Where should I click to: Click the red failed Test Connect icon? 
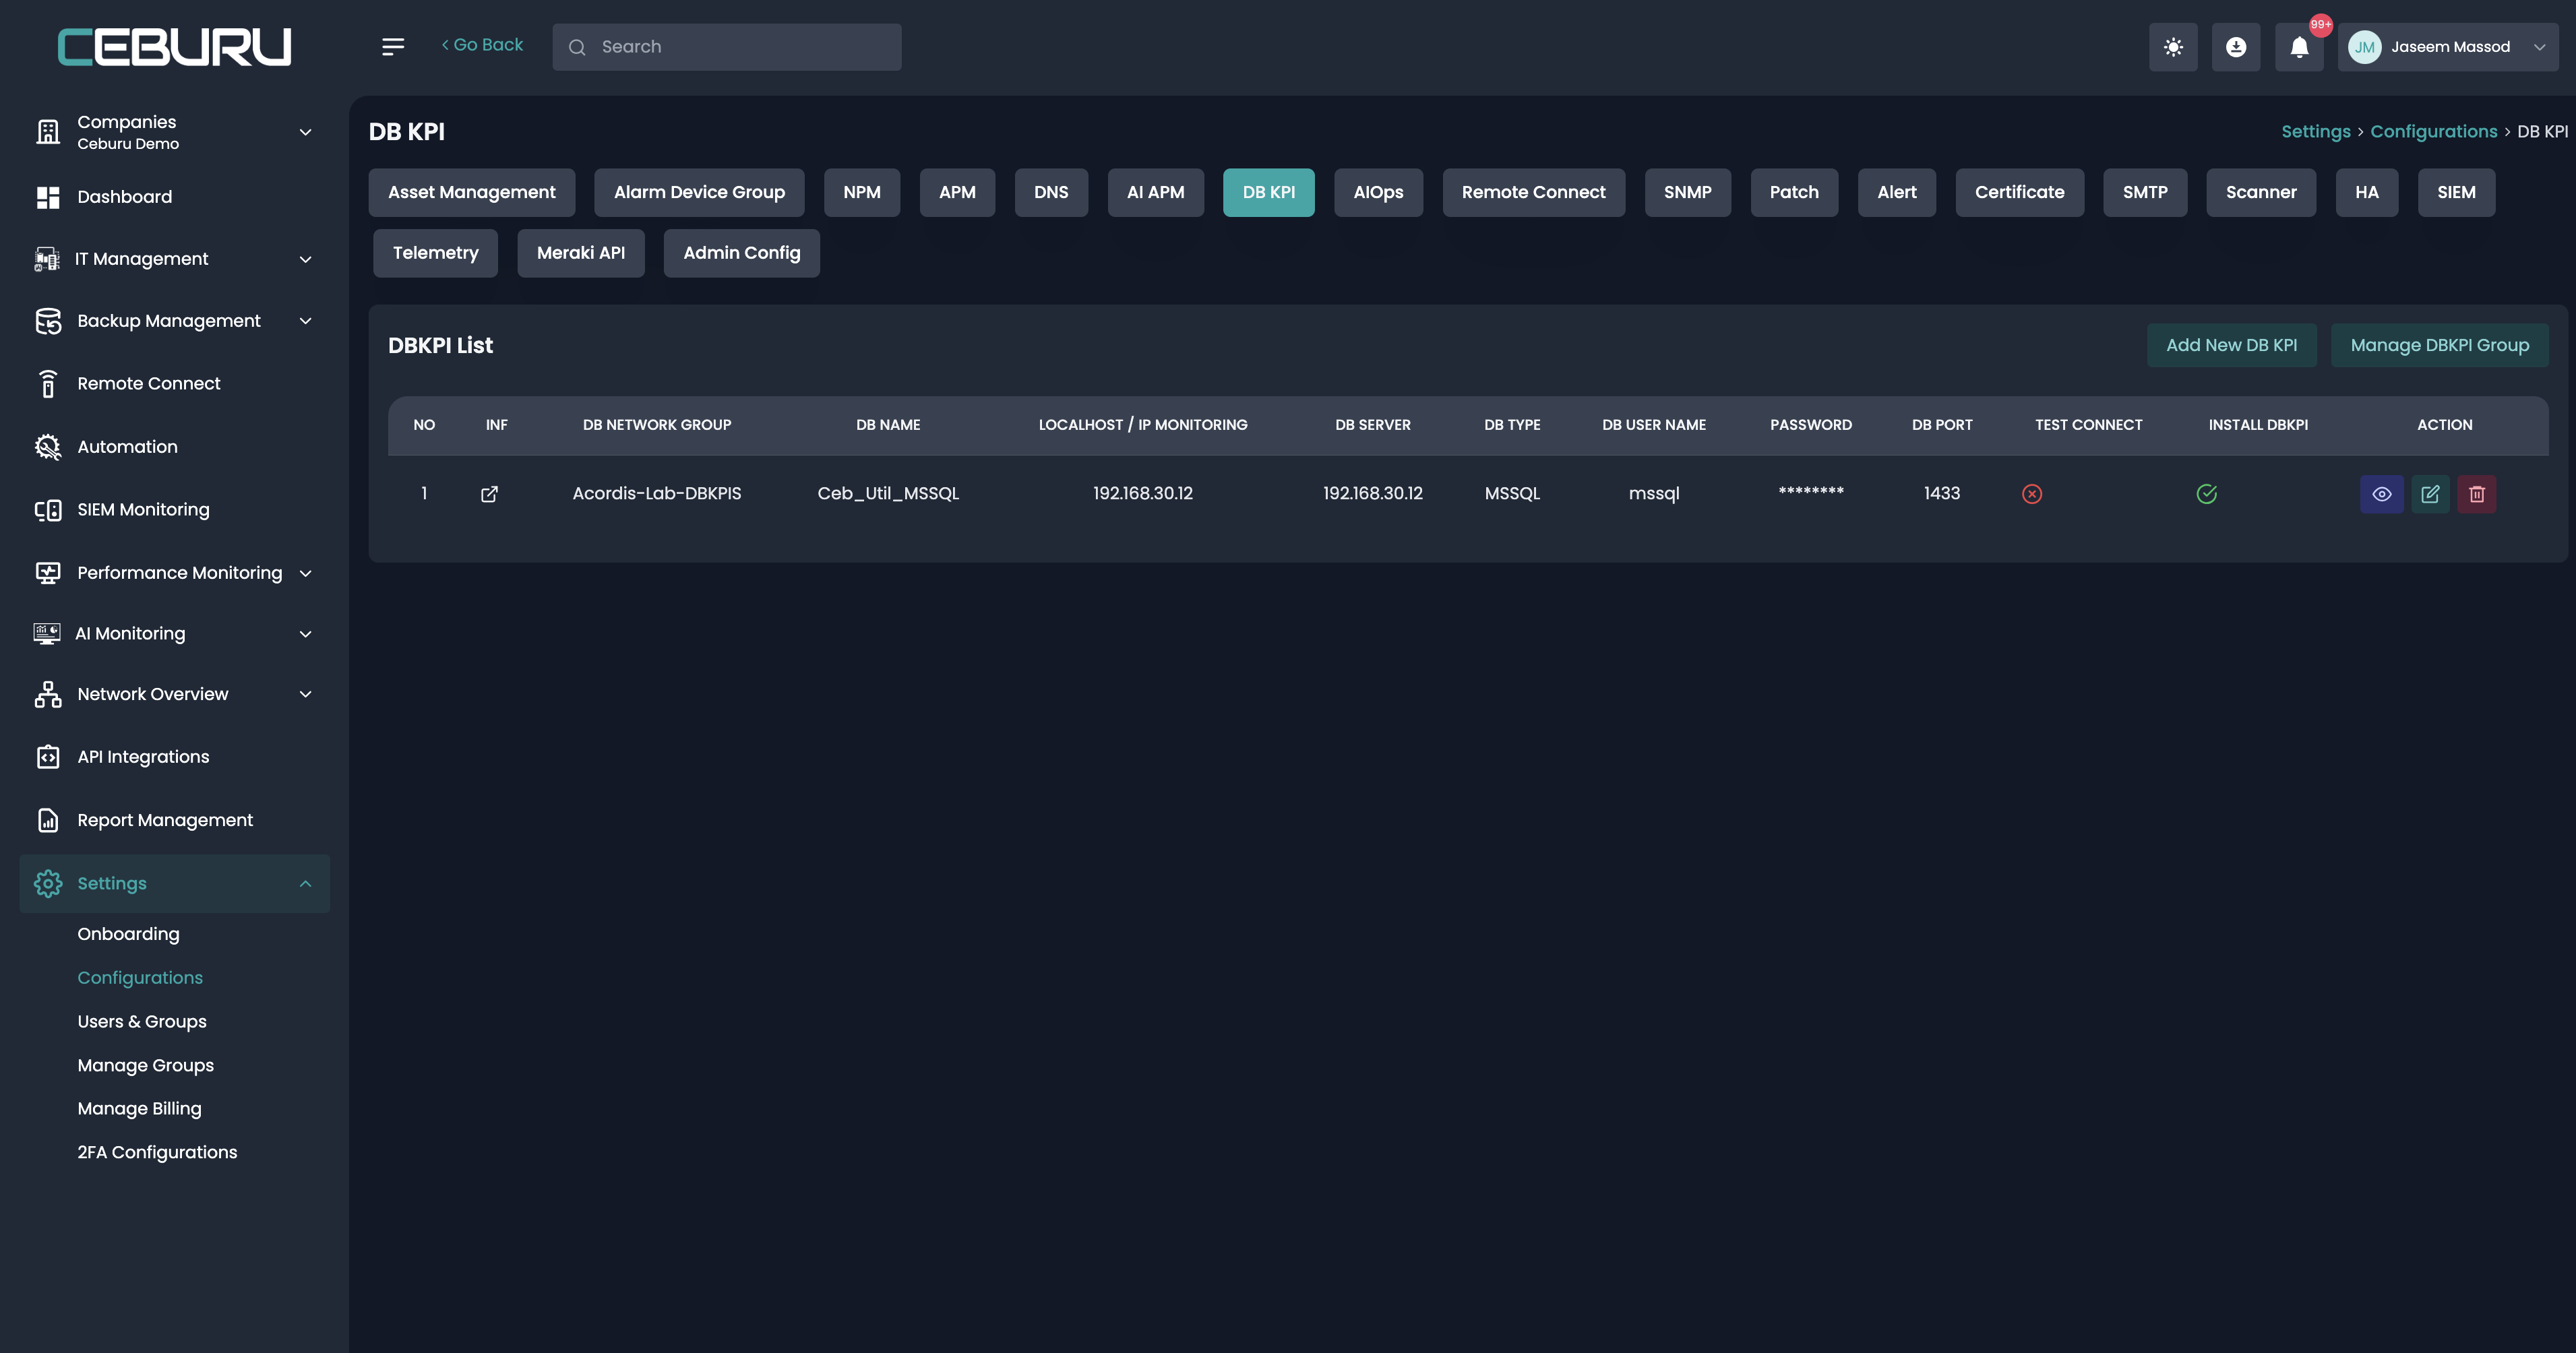coord(2031,494)
